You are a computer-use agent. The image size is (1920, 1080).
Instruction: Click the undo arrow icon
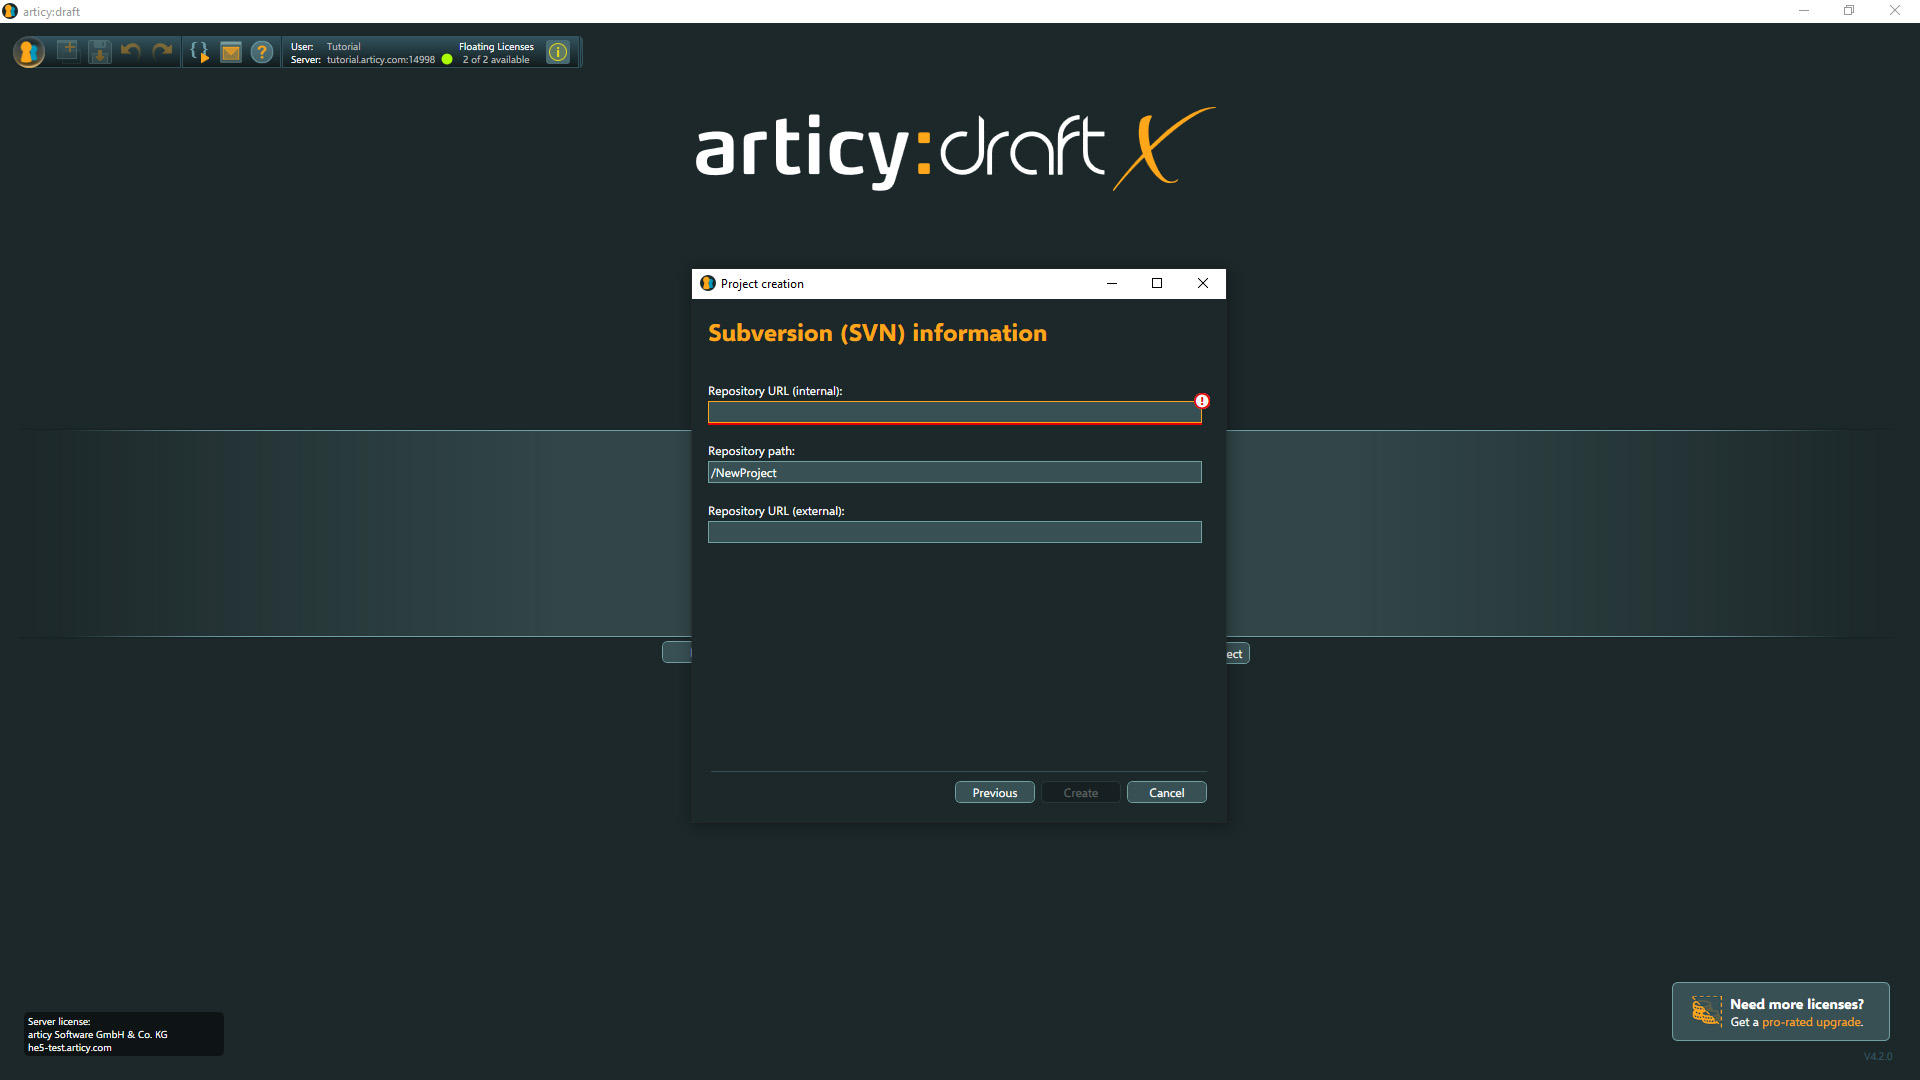[131, 51]
